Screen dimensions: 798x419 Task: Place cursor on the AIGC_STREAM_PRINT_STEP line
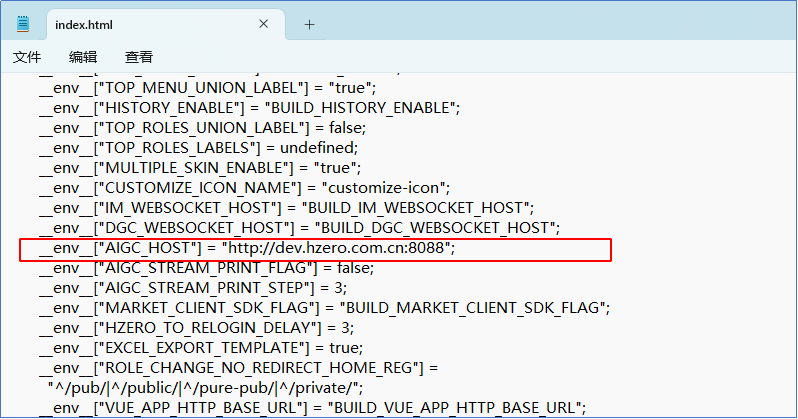pyautogui.click(x=200, y=288)
